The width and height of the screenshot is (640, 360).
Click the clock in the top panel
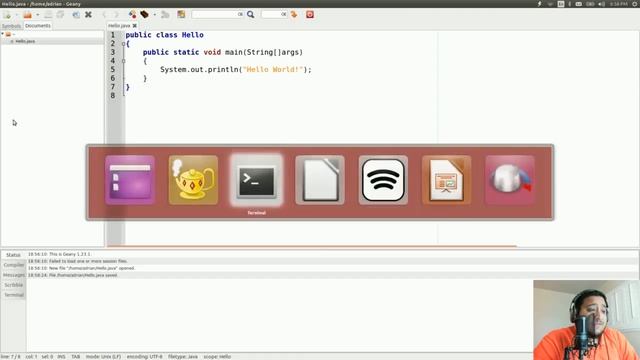(619, 4)
